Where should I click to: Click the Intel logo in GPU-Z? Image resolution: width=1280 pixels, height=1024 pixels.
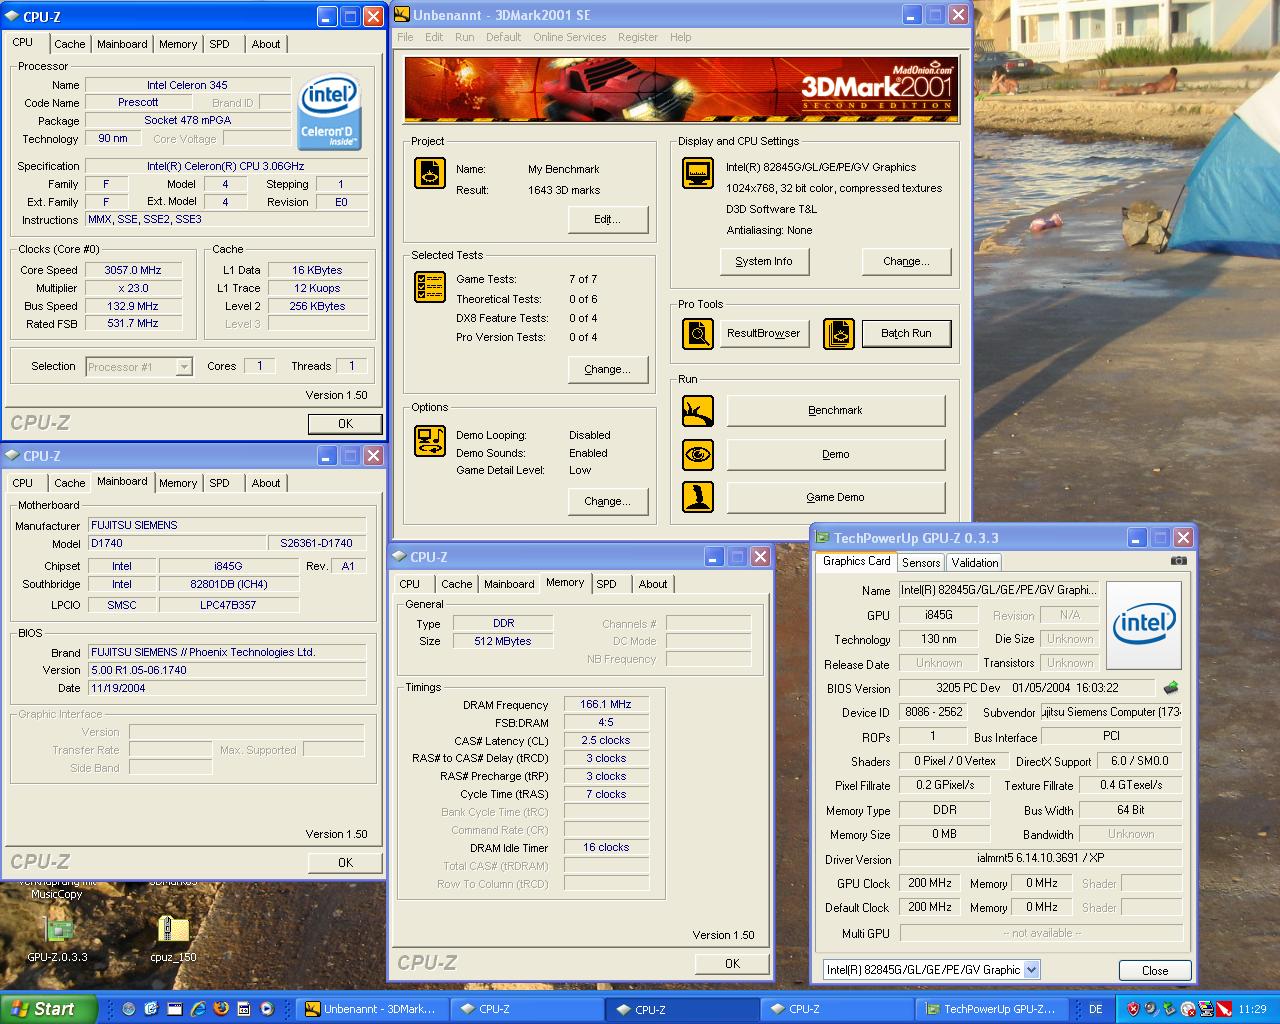pos(1144,625)
